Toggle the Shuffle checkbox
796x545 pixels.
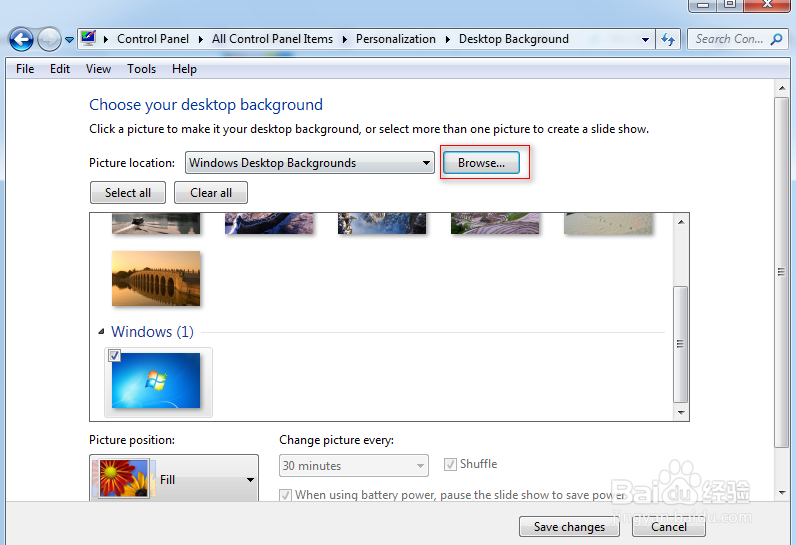tap(450, 464)
